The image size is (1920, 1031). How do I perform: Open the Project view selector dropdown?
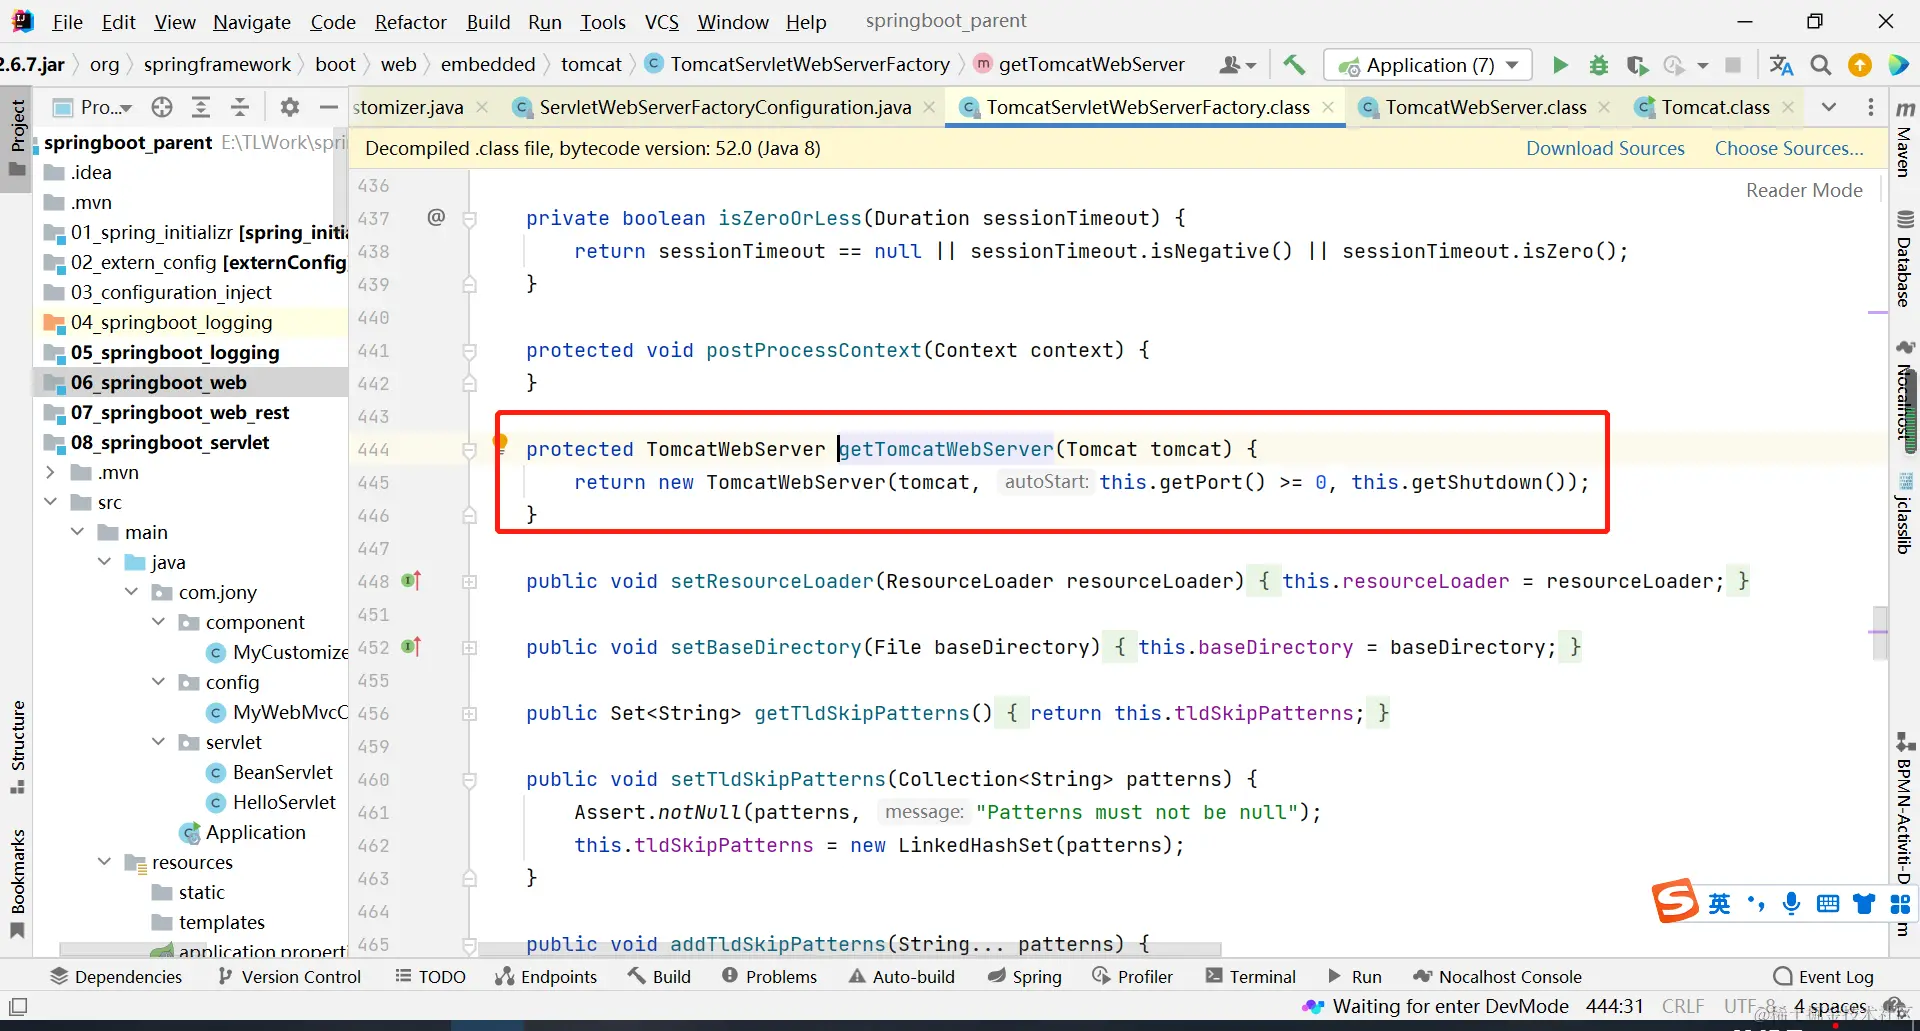(x=93, y=107)
